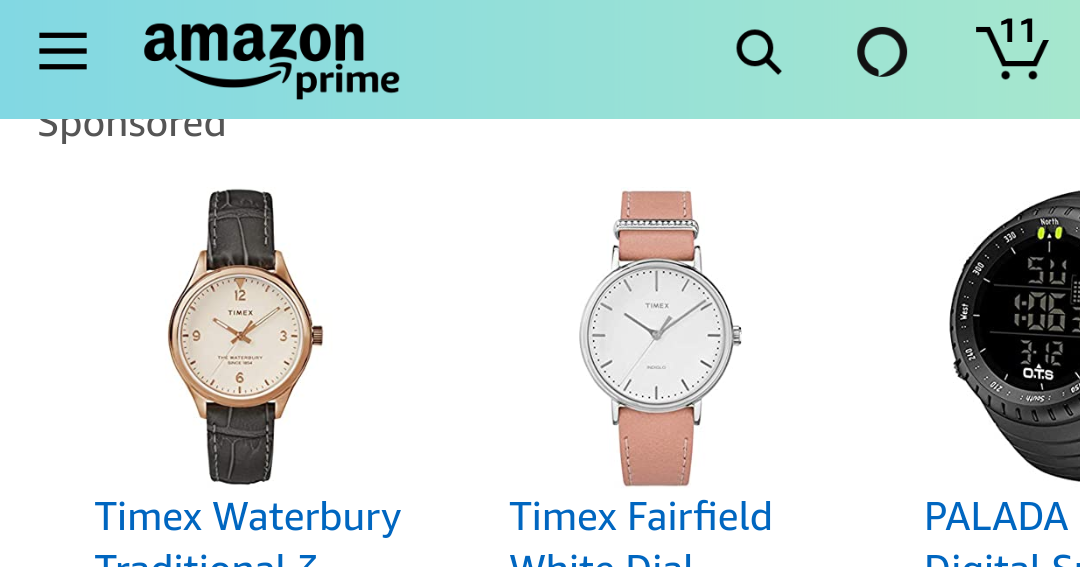Click the Traditional text under Timex Waterbury
This screenshot has width=1080, height=567.
[x=189, y=559]
